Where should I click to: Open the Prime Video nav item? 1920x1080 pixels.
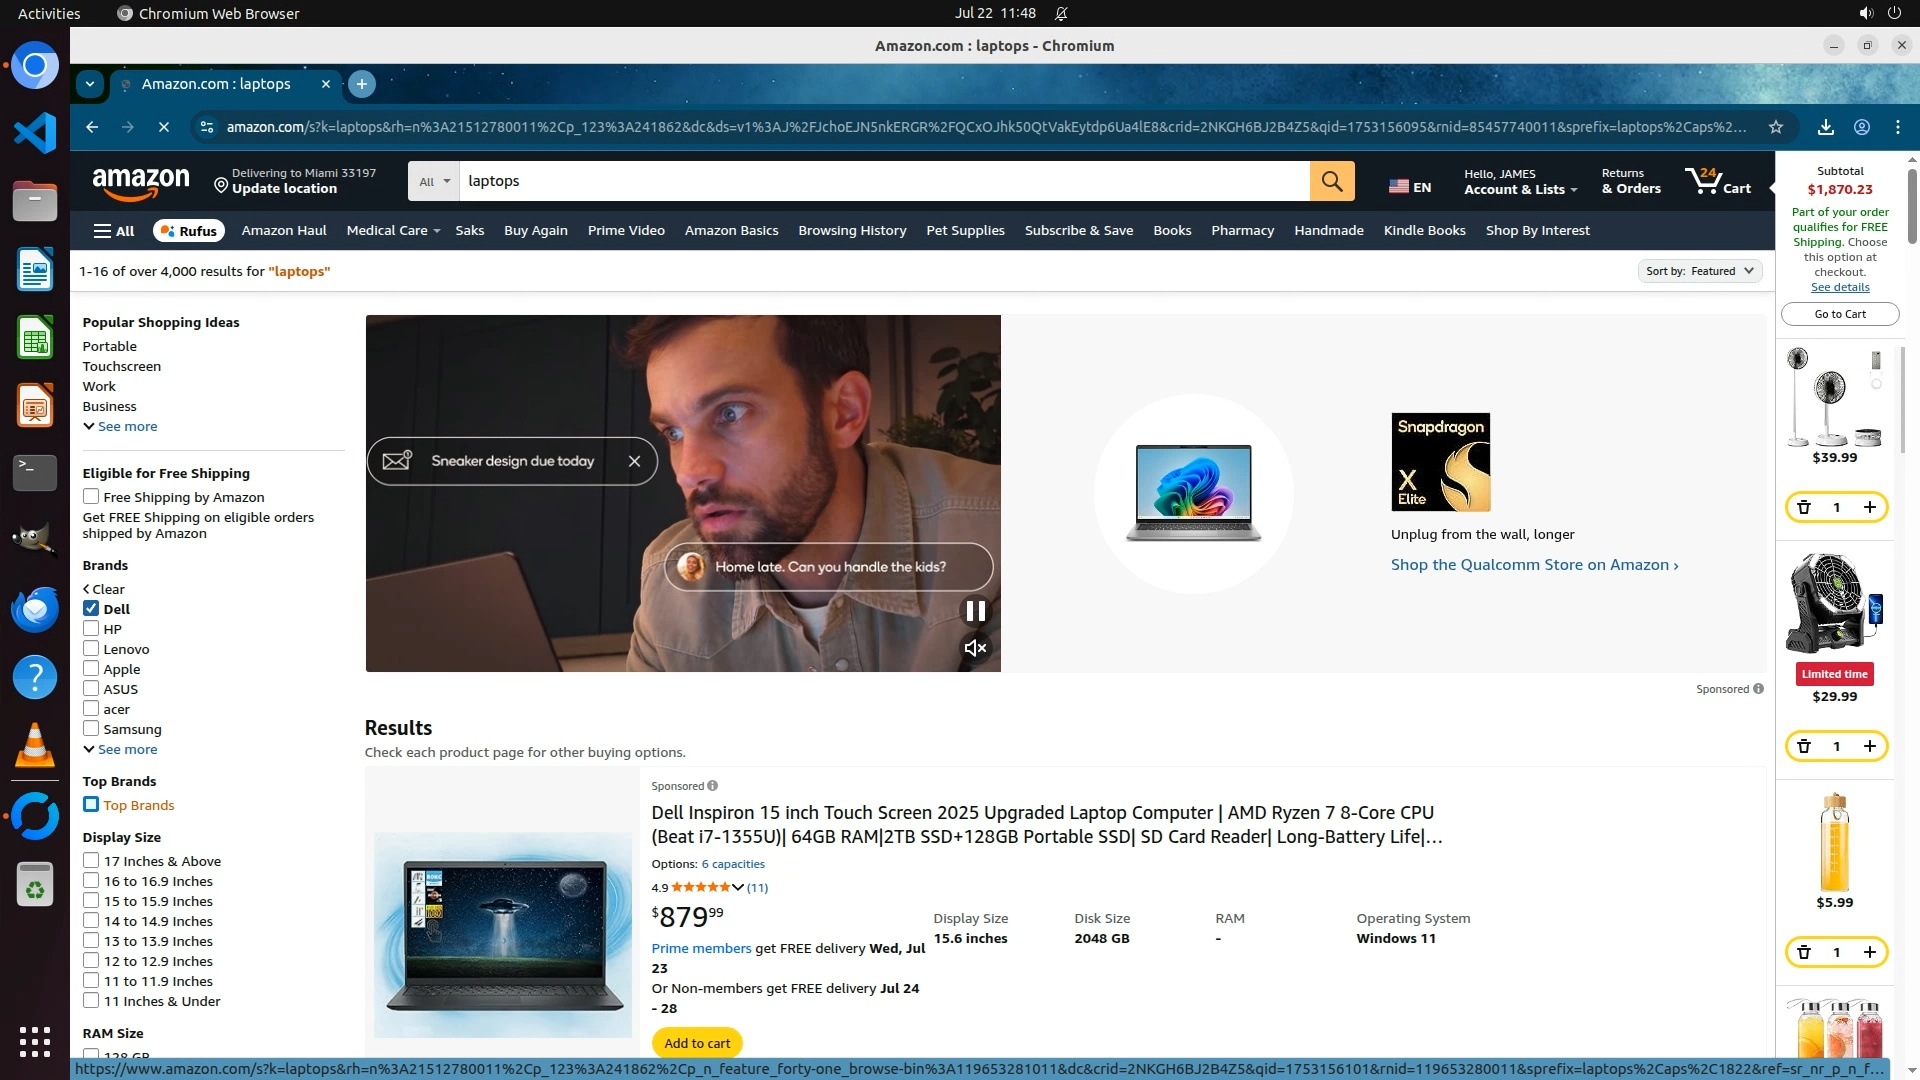pyautogui.click(x=626, y=230)
